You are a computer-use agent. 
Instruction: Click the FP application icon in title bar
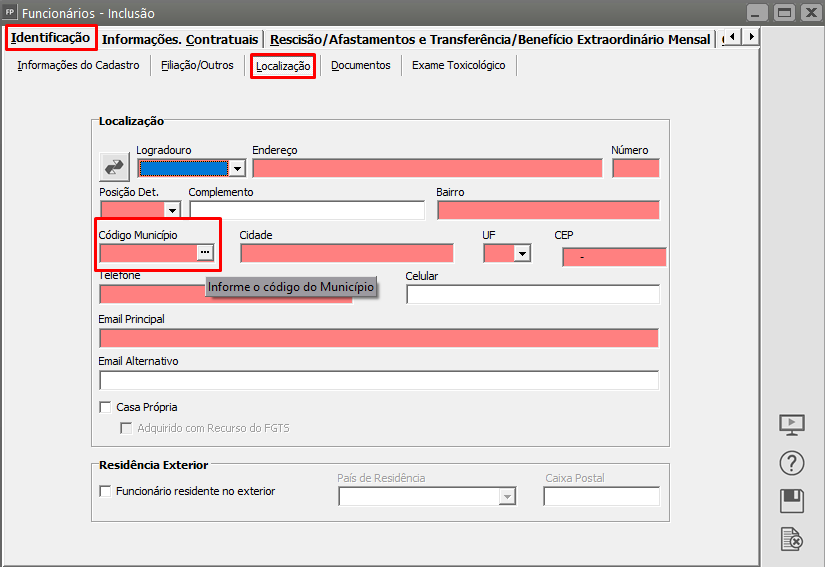pos(9,12)
